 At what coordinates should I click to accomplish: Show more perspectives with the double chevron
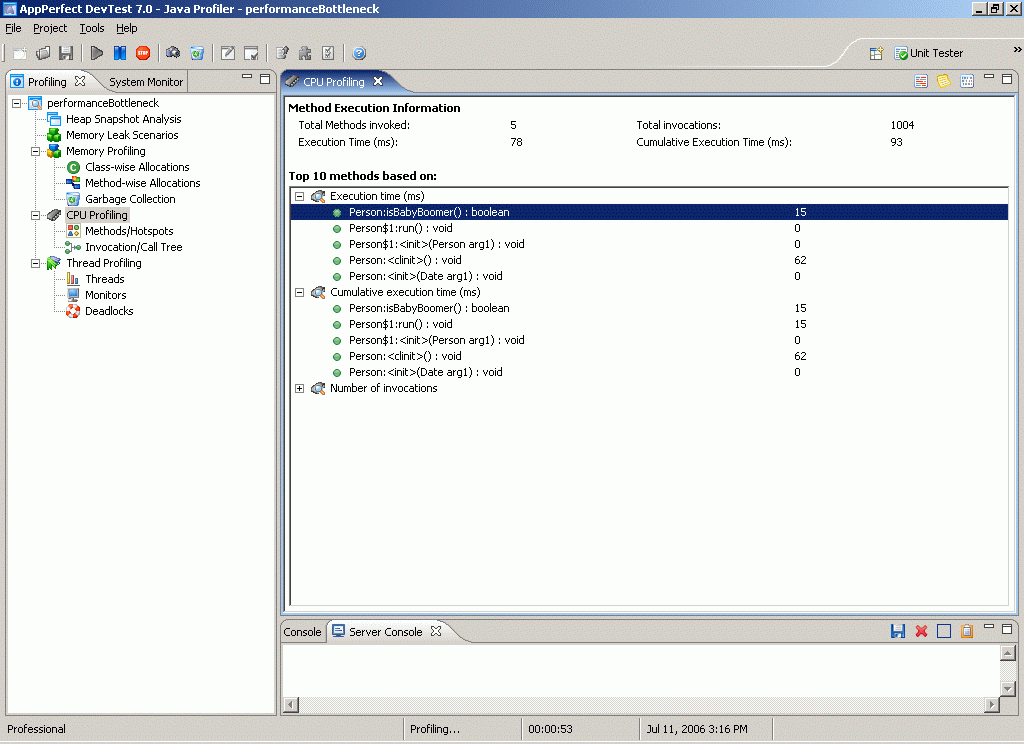[x=1017, y=50]
